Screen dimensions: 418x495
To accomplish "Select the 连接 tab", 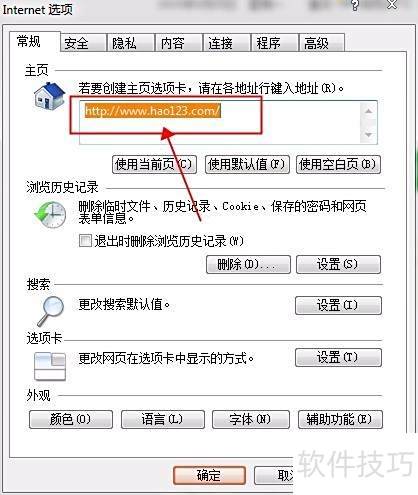I will coord(226,43).
